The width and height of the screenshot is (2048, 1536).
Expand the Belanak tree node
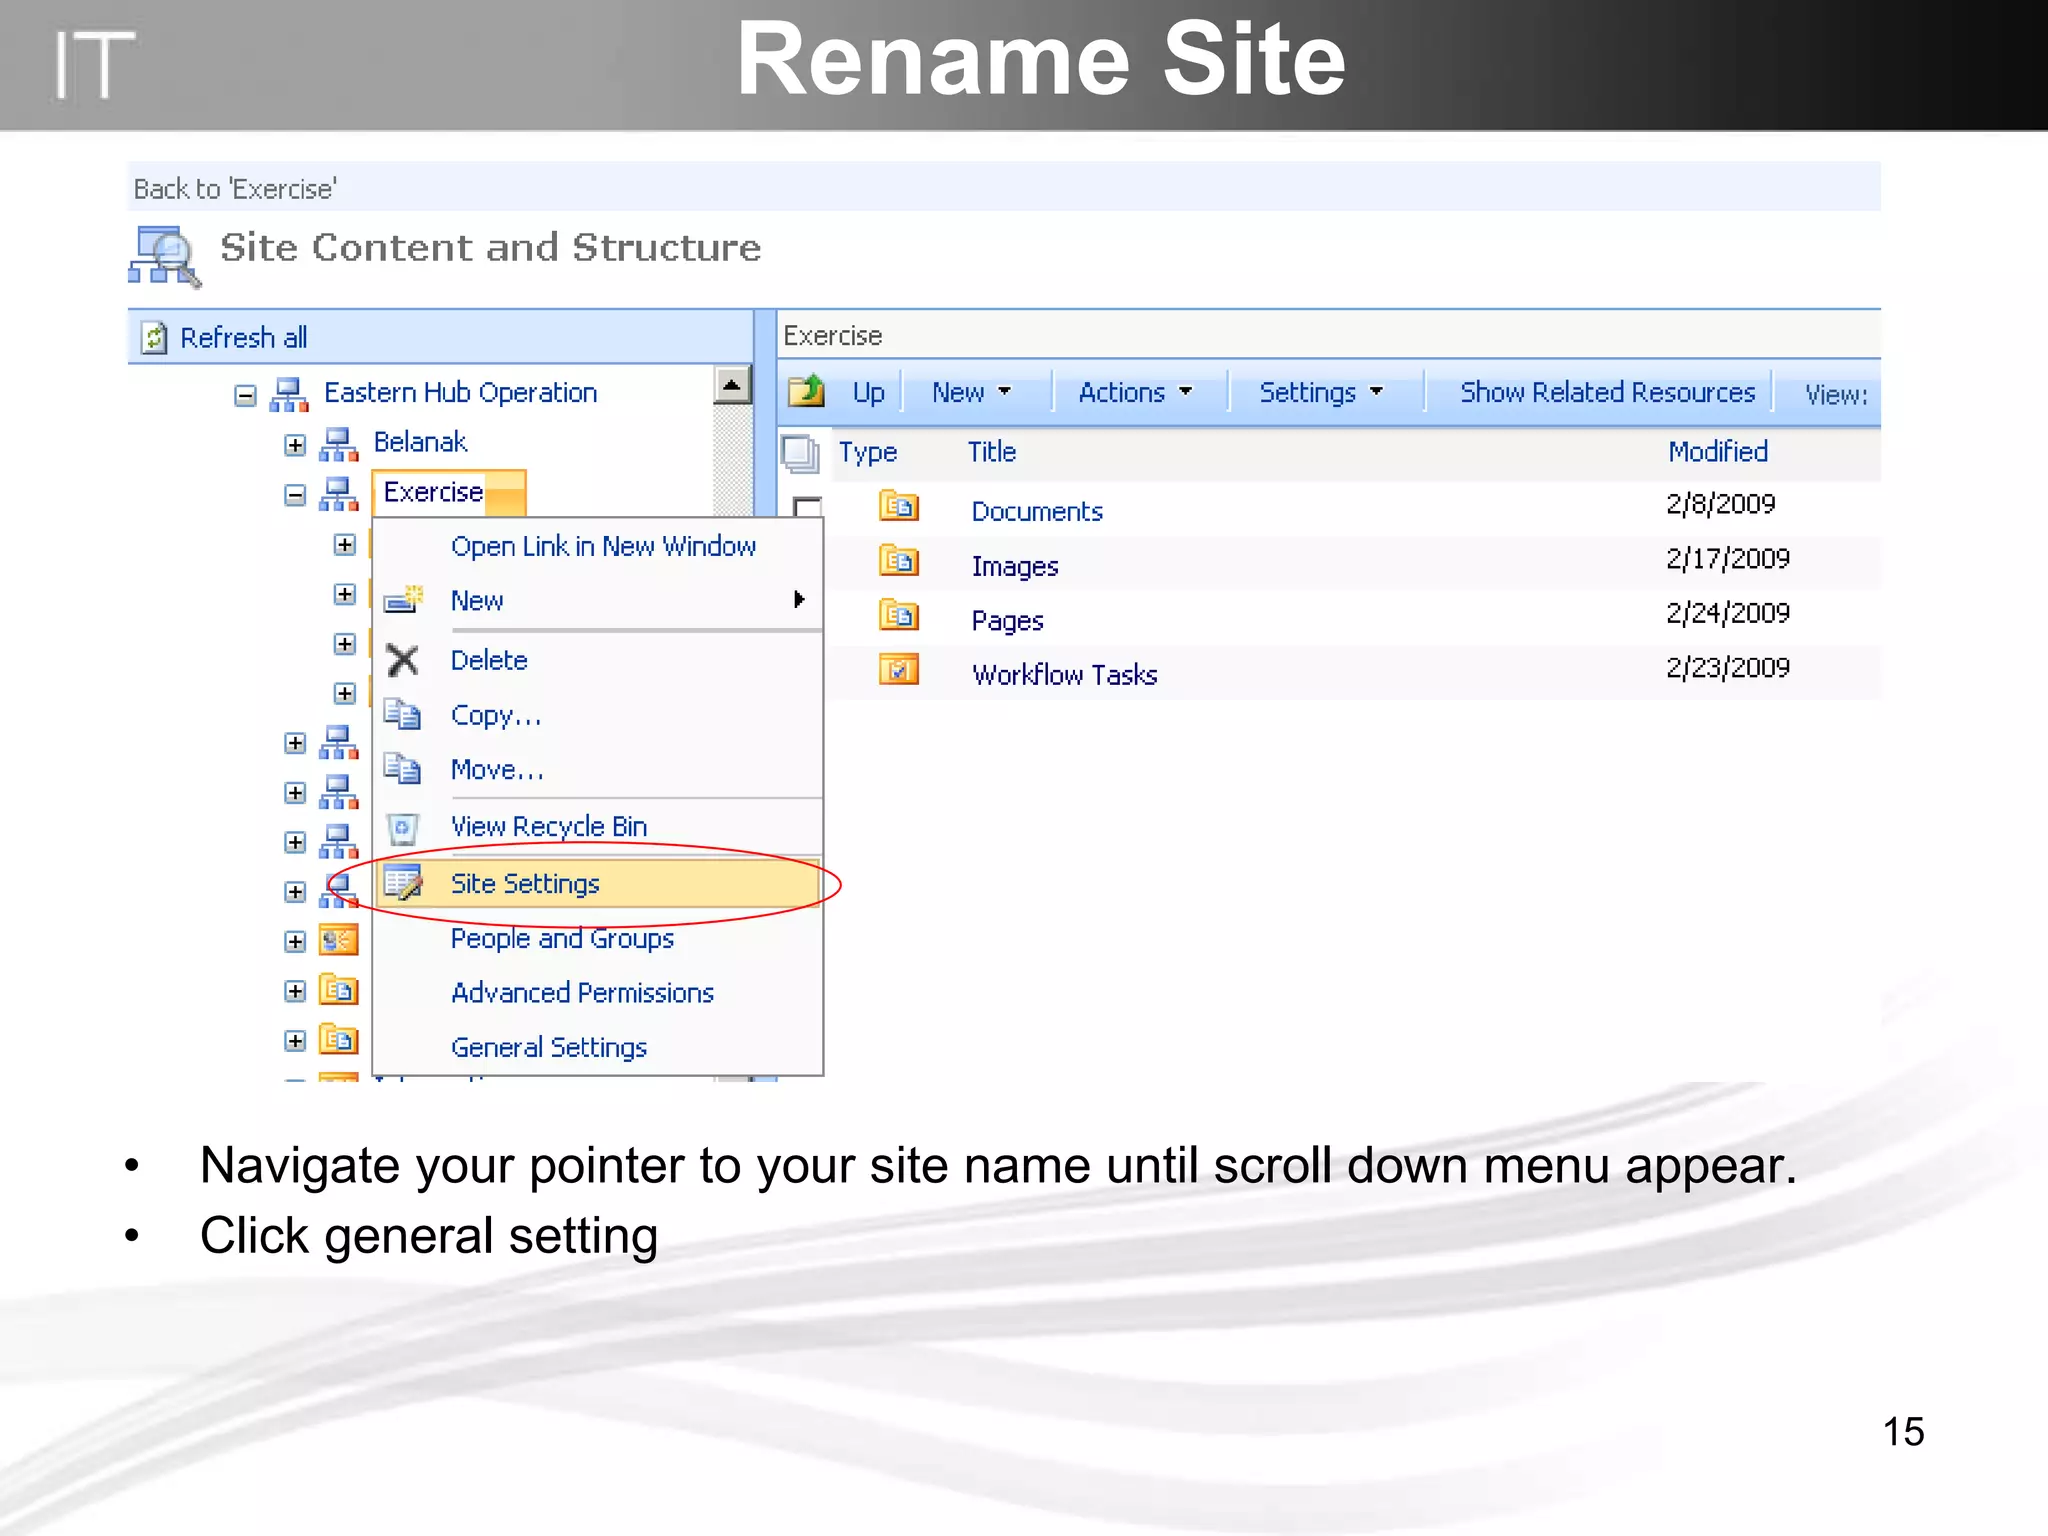294,445
